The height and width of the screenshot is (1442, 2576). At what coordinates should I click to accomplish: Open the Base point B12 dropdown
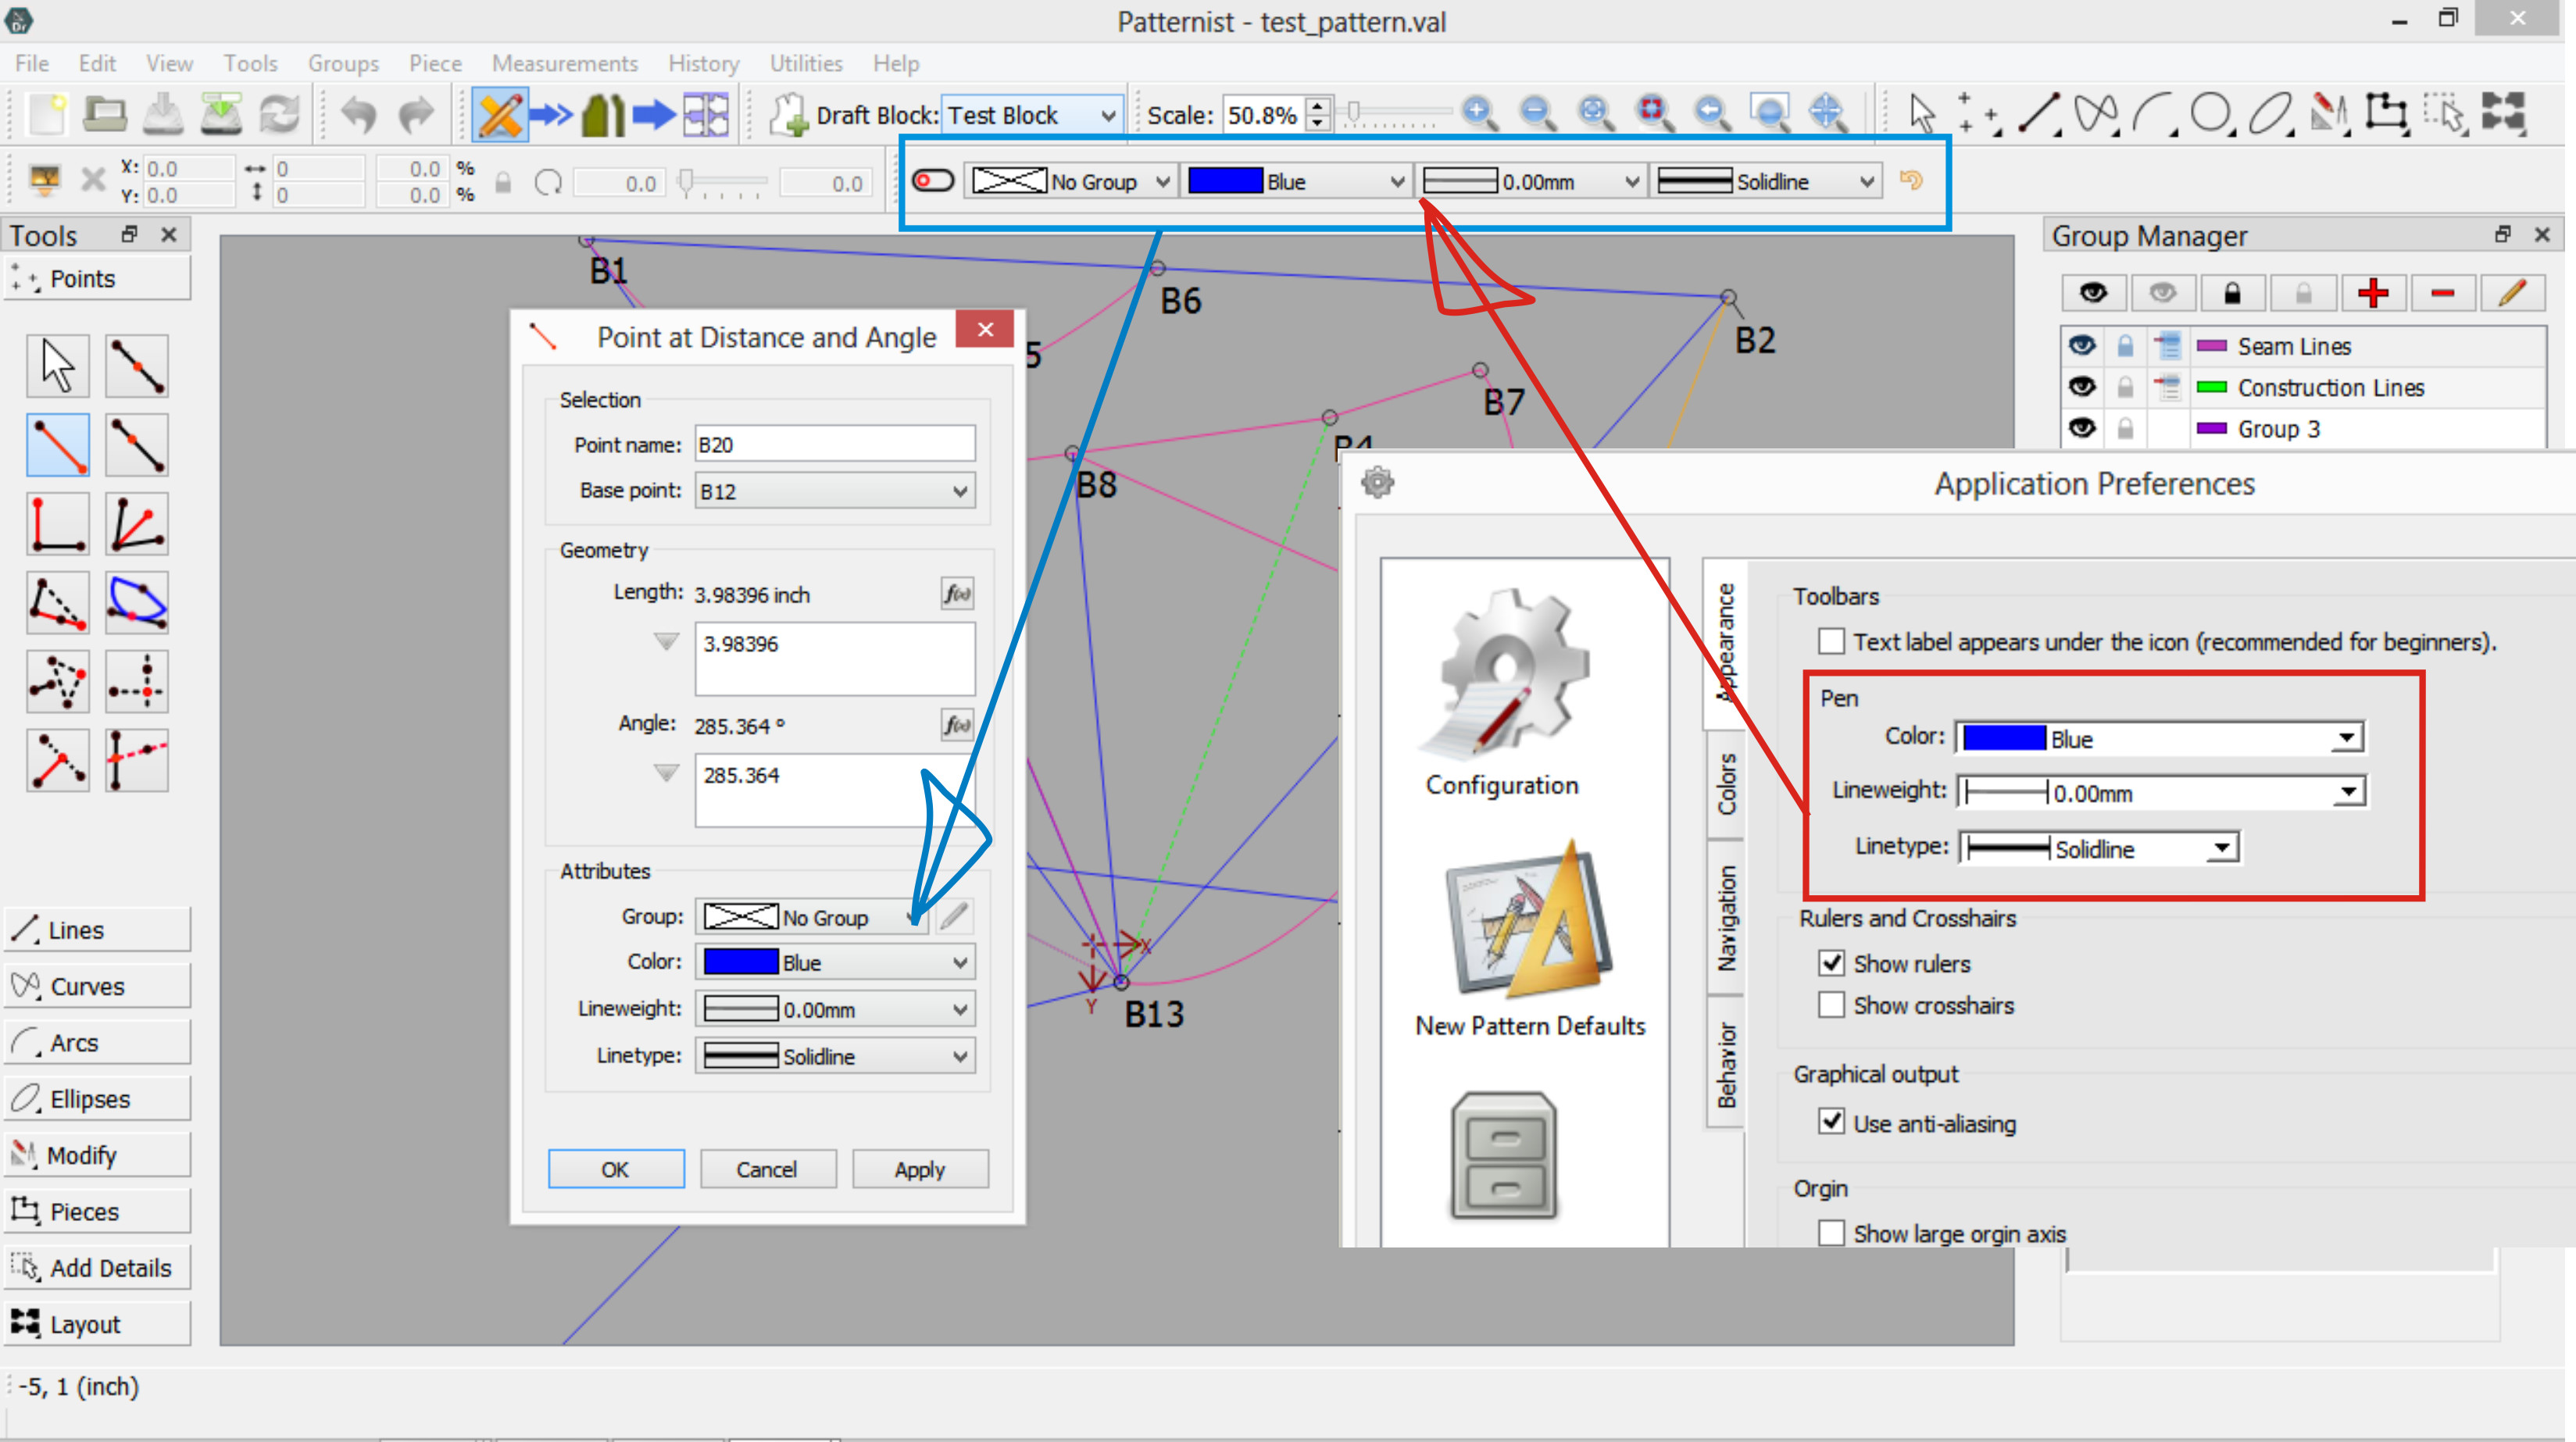click(835, 491)
